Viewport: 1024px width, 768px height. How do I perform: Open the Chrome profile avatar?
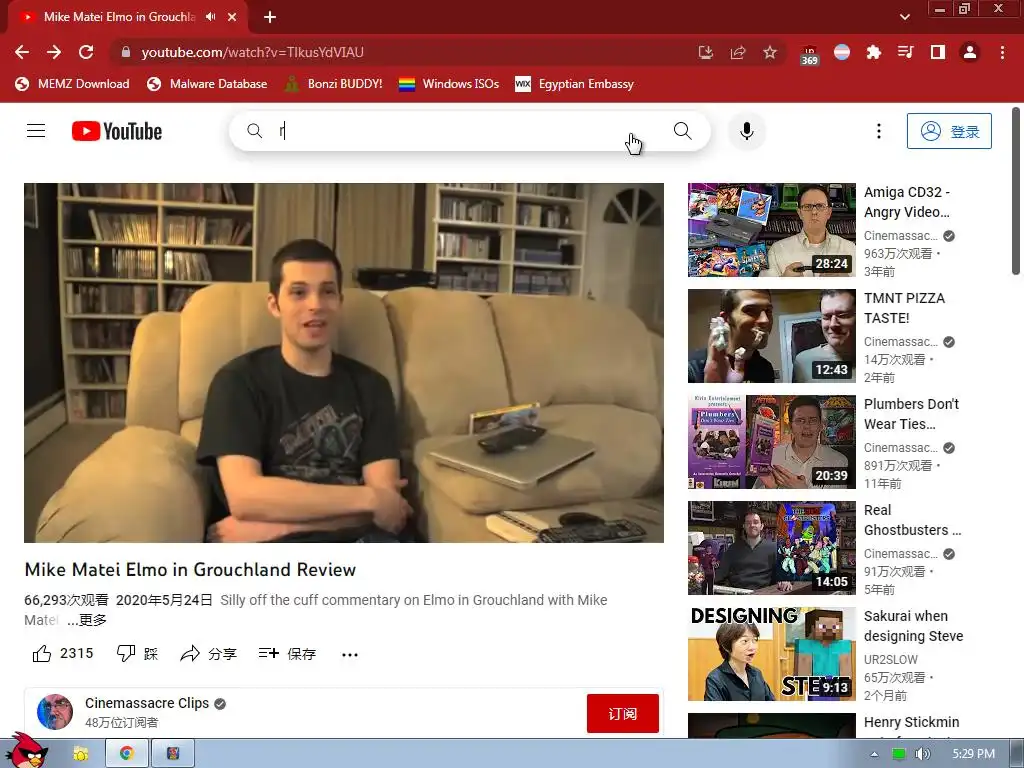click(970, 52)
